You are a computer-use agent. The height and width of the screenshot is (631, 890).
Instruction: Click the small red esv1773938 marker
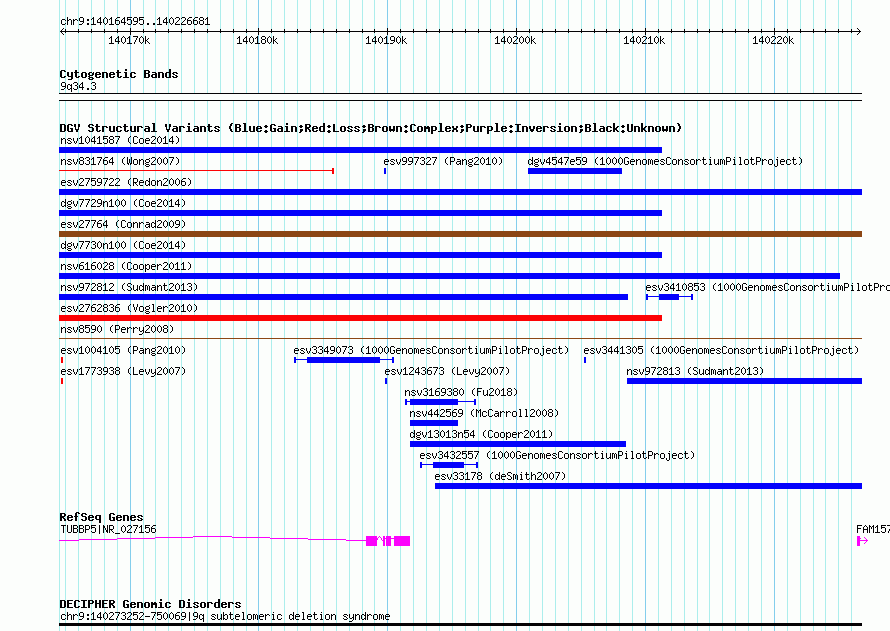[x=62, y=381]
